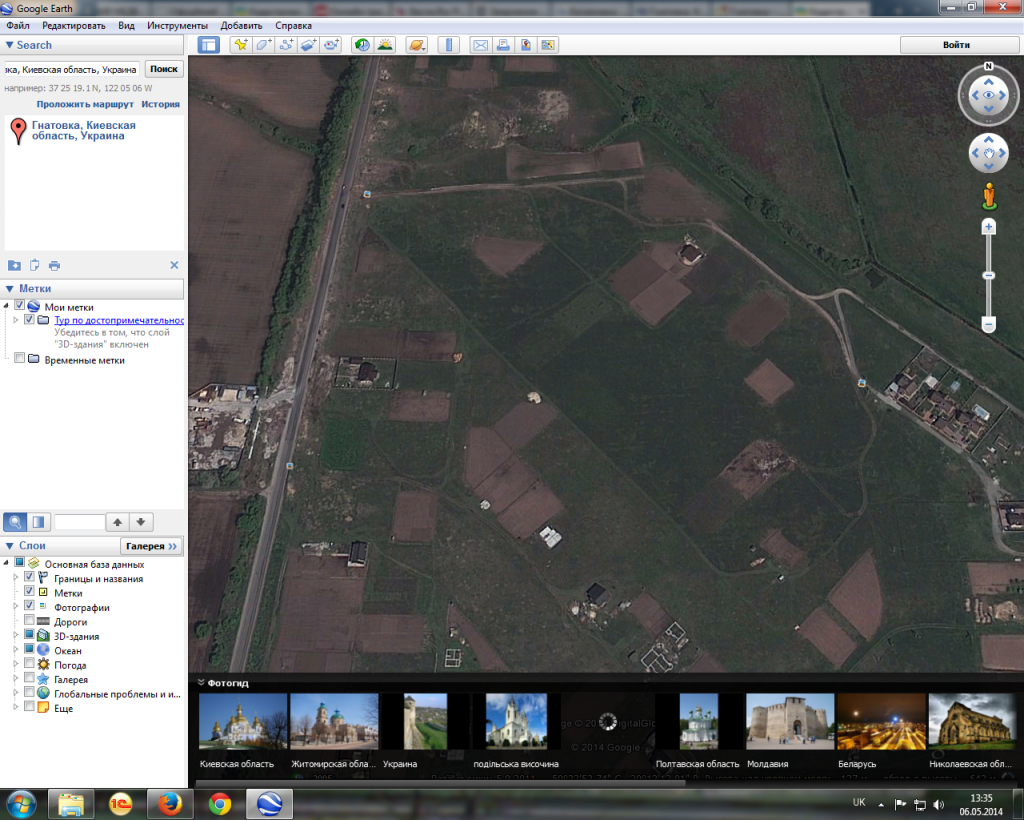The height and width of the screenshot is (820, 1024).
Task: Click the Email envelope toolbar icon
Action: point(480,45)
